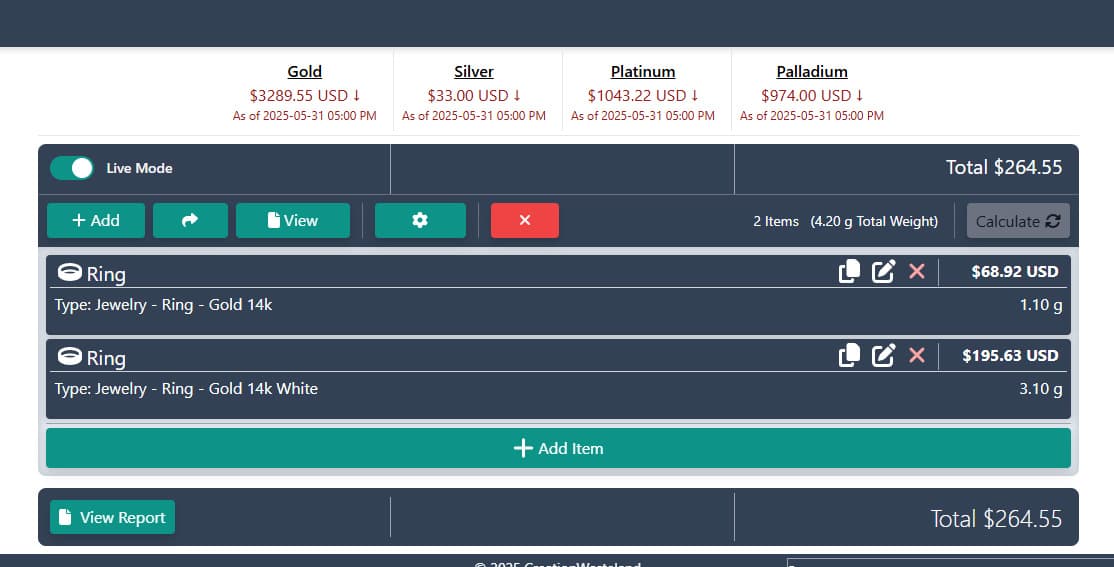Screen dimensions: 1114x567
Task: Click the 1.10 g weight value
Action: (x=1041, y=305)
